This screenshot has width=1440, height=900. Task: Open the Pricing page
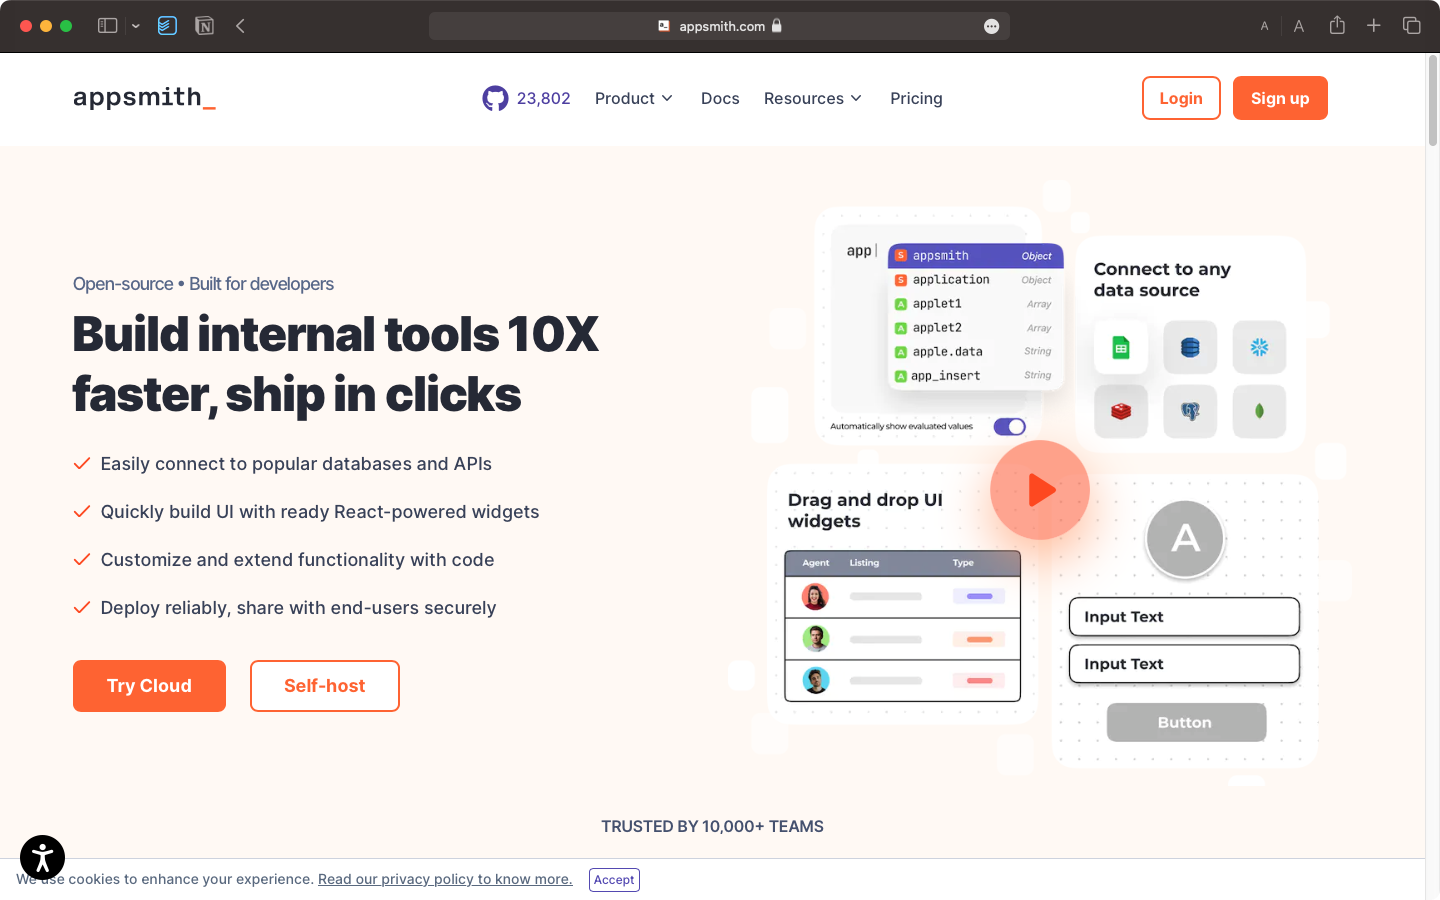click(x=916, y=98)
